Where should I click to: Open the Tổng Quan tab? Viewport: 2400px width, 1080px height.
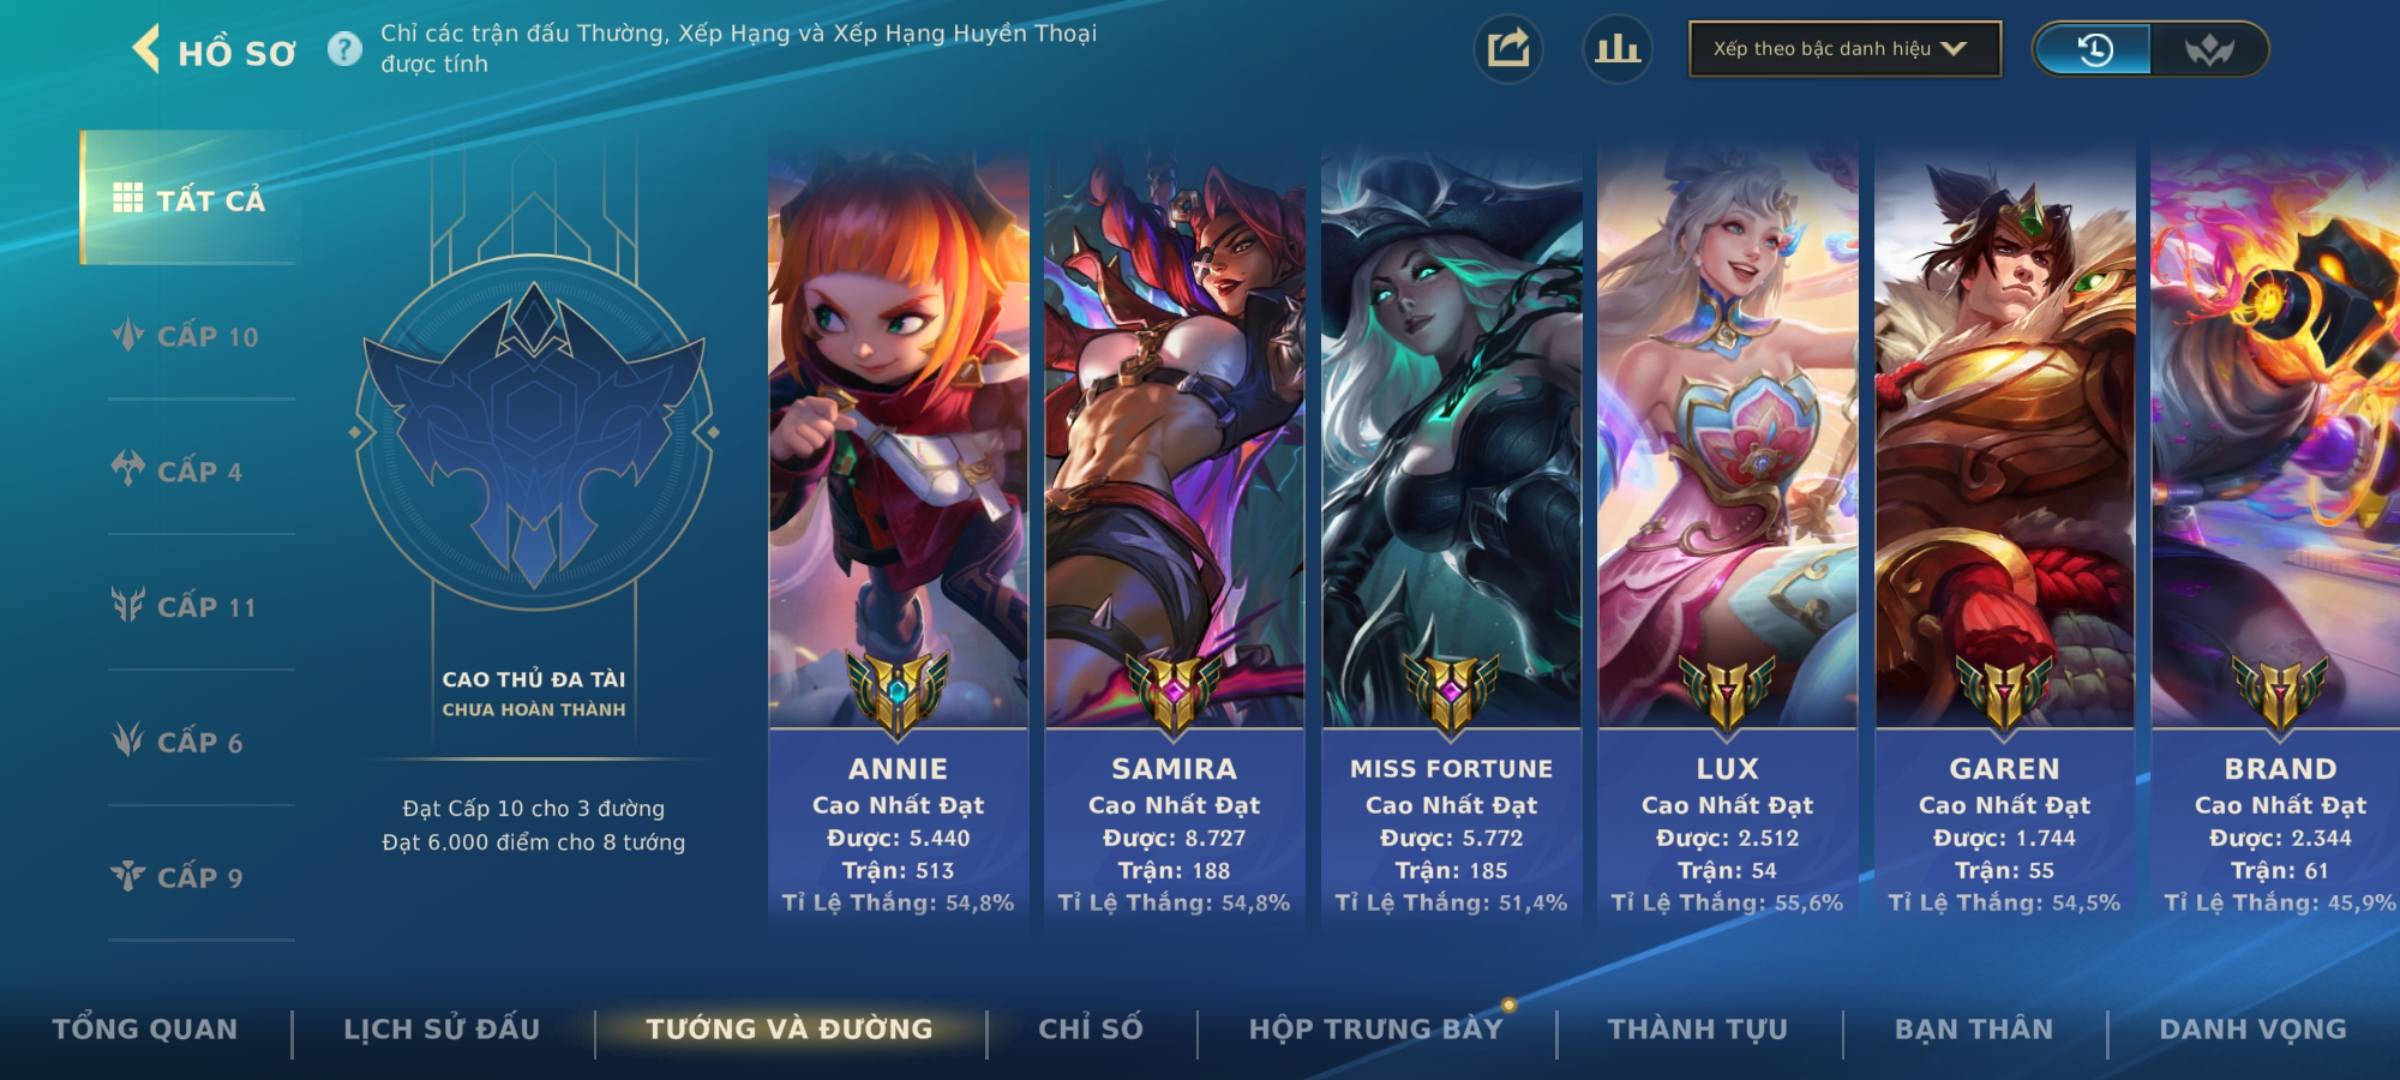(x=145, y=1029)
